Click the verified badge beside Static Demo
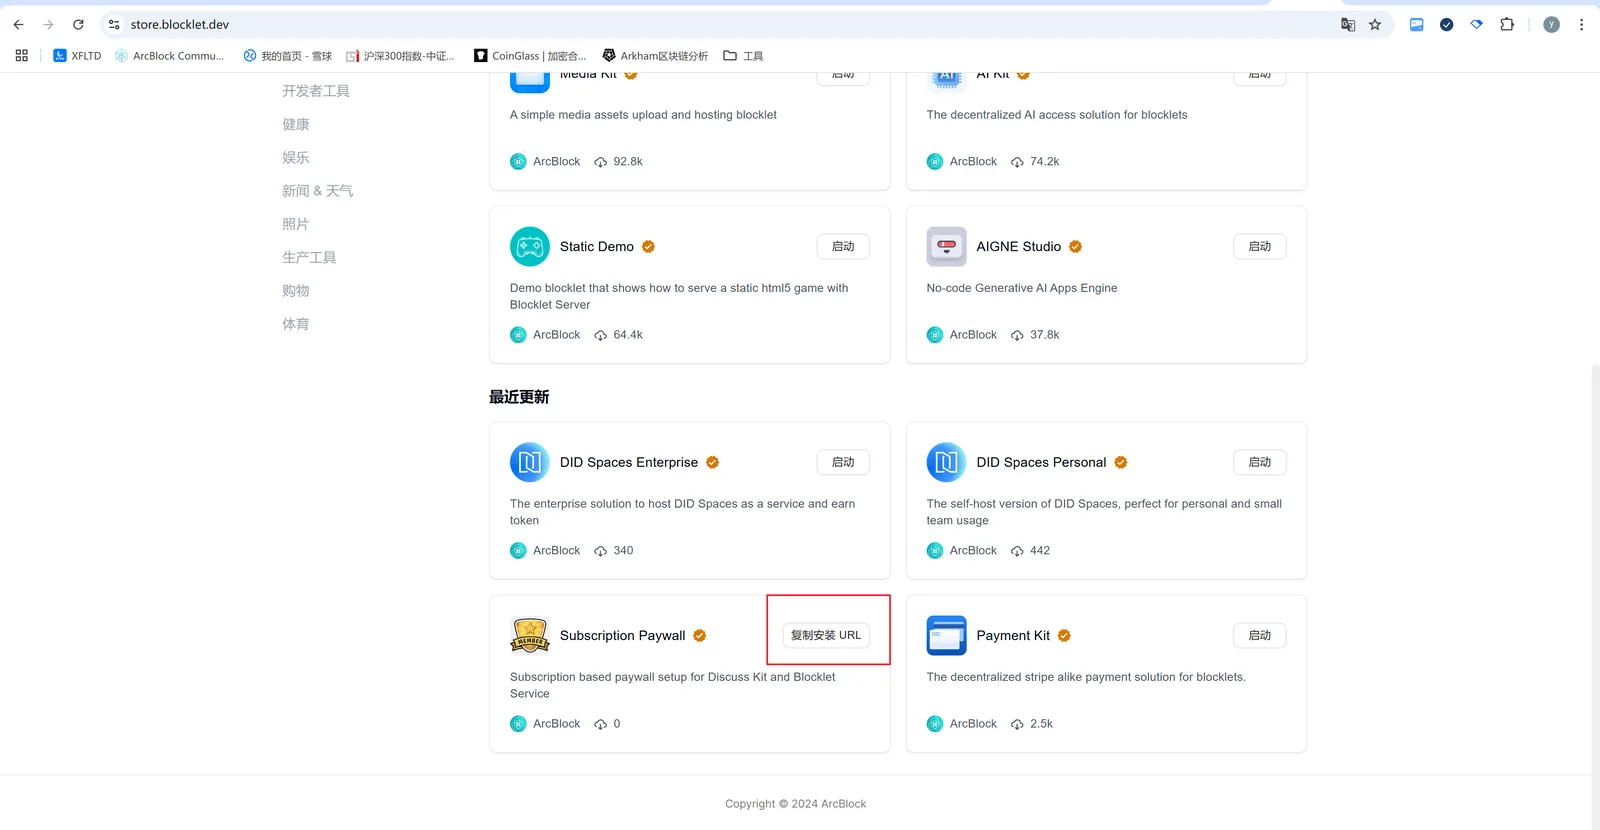1600x830 pixels. pyautogui.click(x=648, y=247)
